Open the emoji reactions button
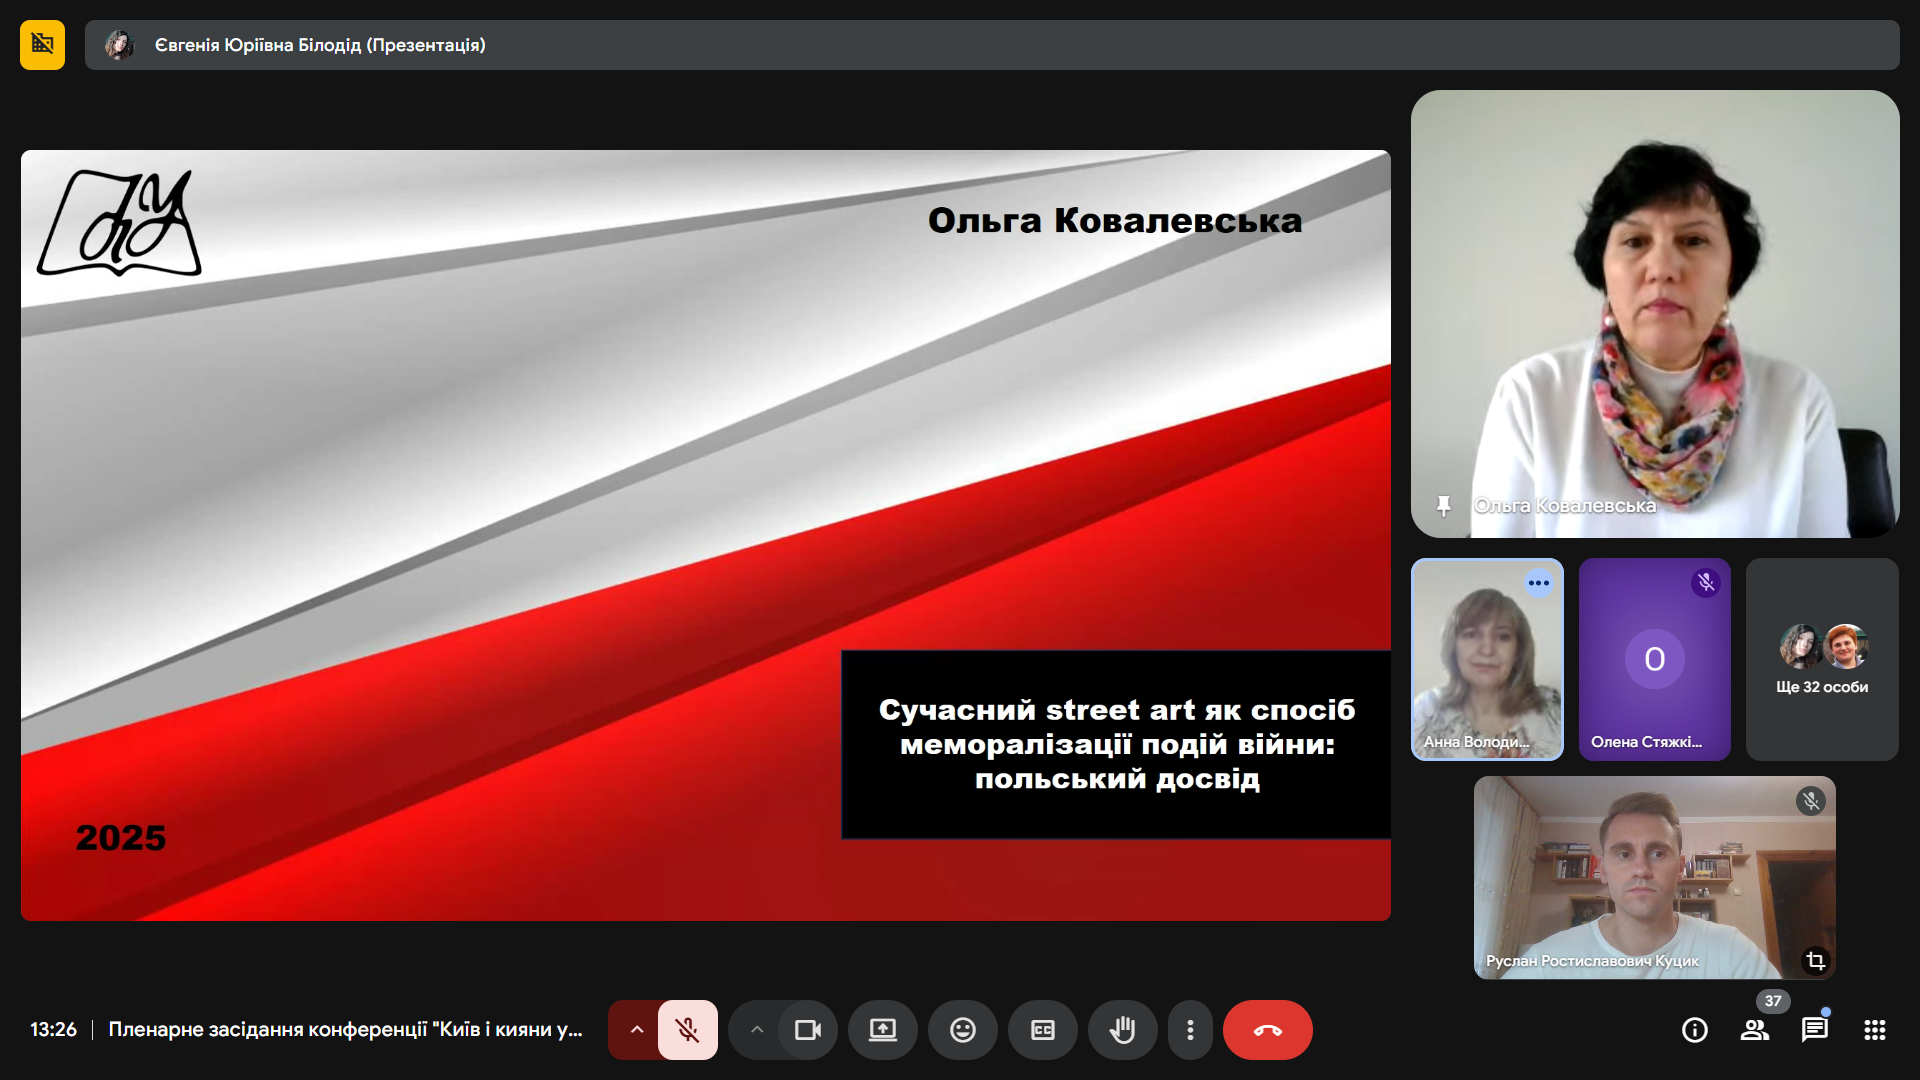 coord(962,1030)
